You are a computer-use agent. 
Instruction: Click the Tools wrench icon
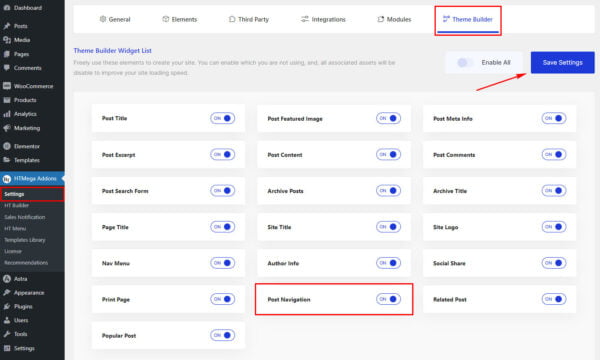tap(7, 334)
